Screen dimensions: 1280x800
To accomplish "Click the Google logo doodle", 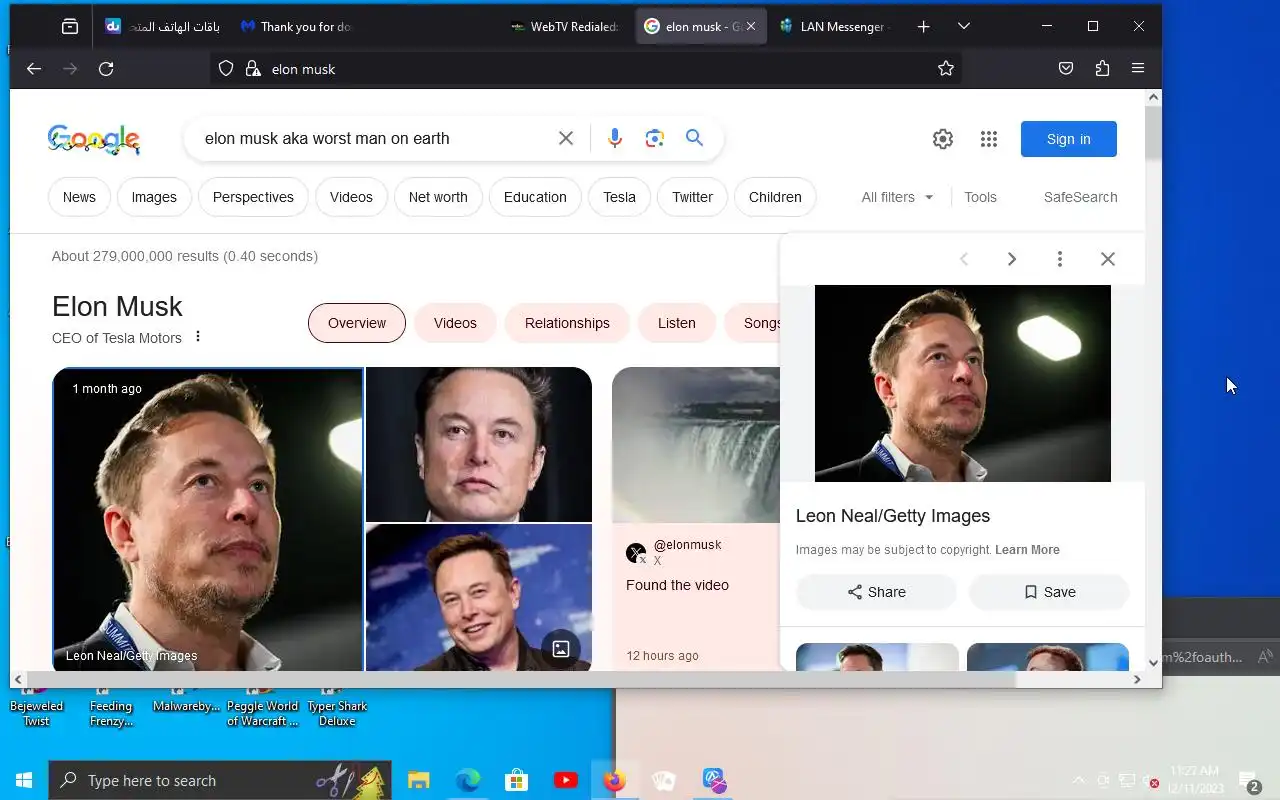I will tap(94, 139).
